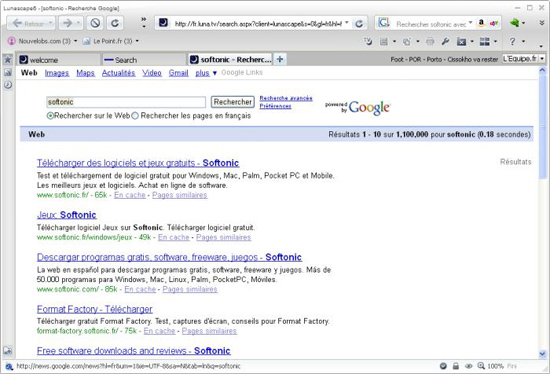The image size is (550, 374).
Task: Open a new tab with plus button
Action: tap(280, 59)
